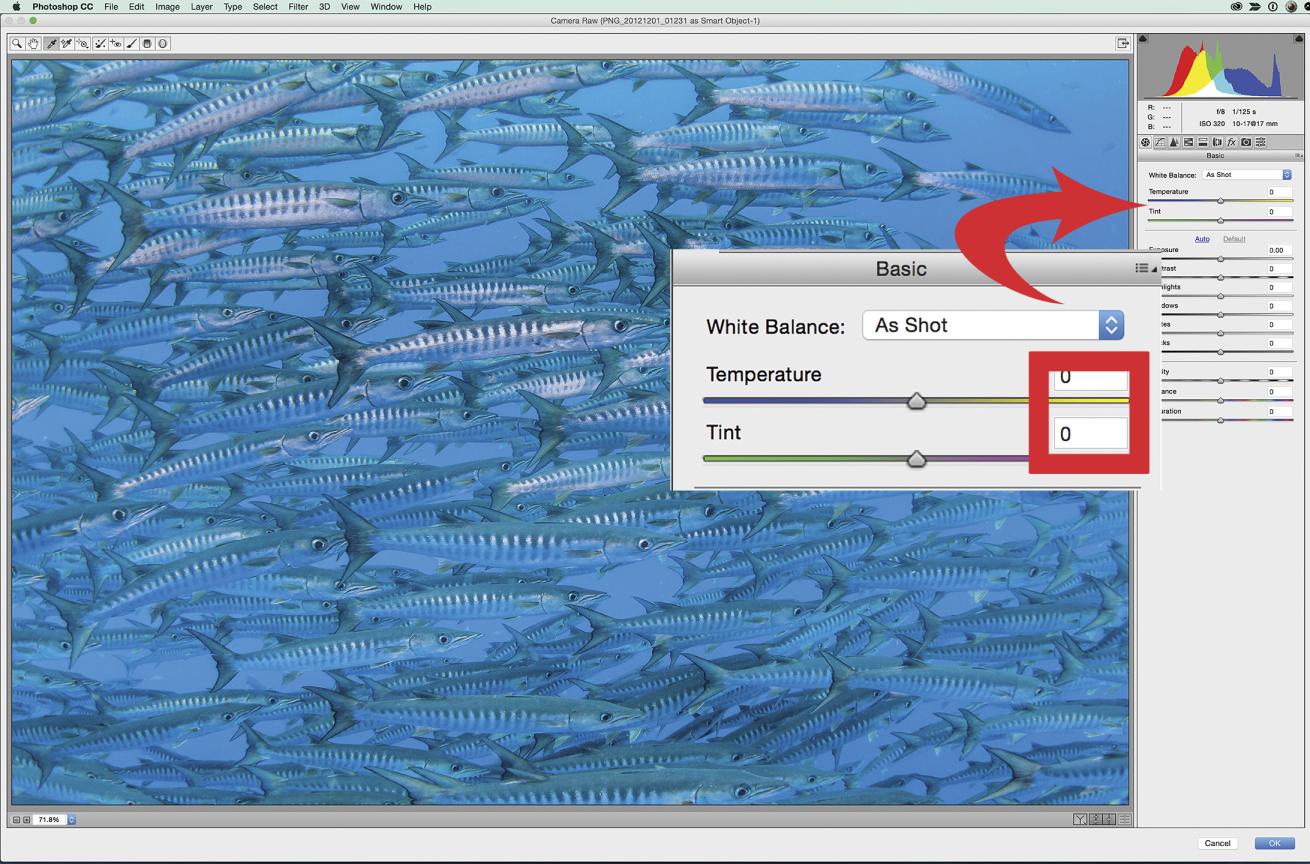The image size is (1310, 864).
Task: Open the White Balance dropdown in side panel
Action: point(1247,175)
